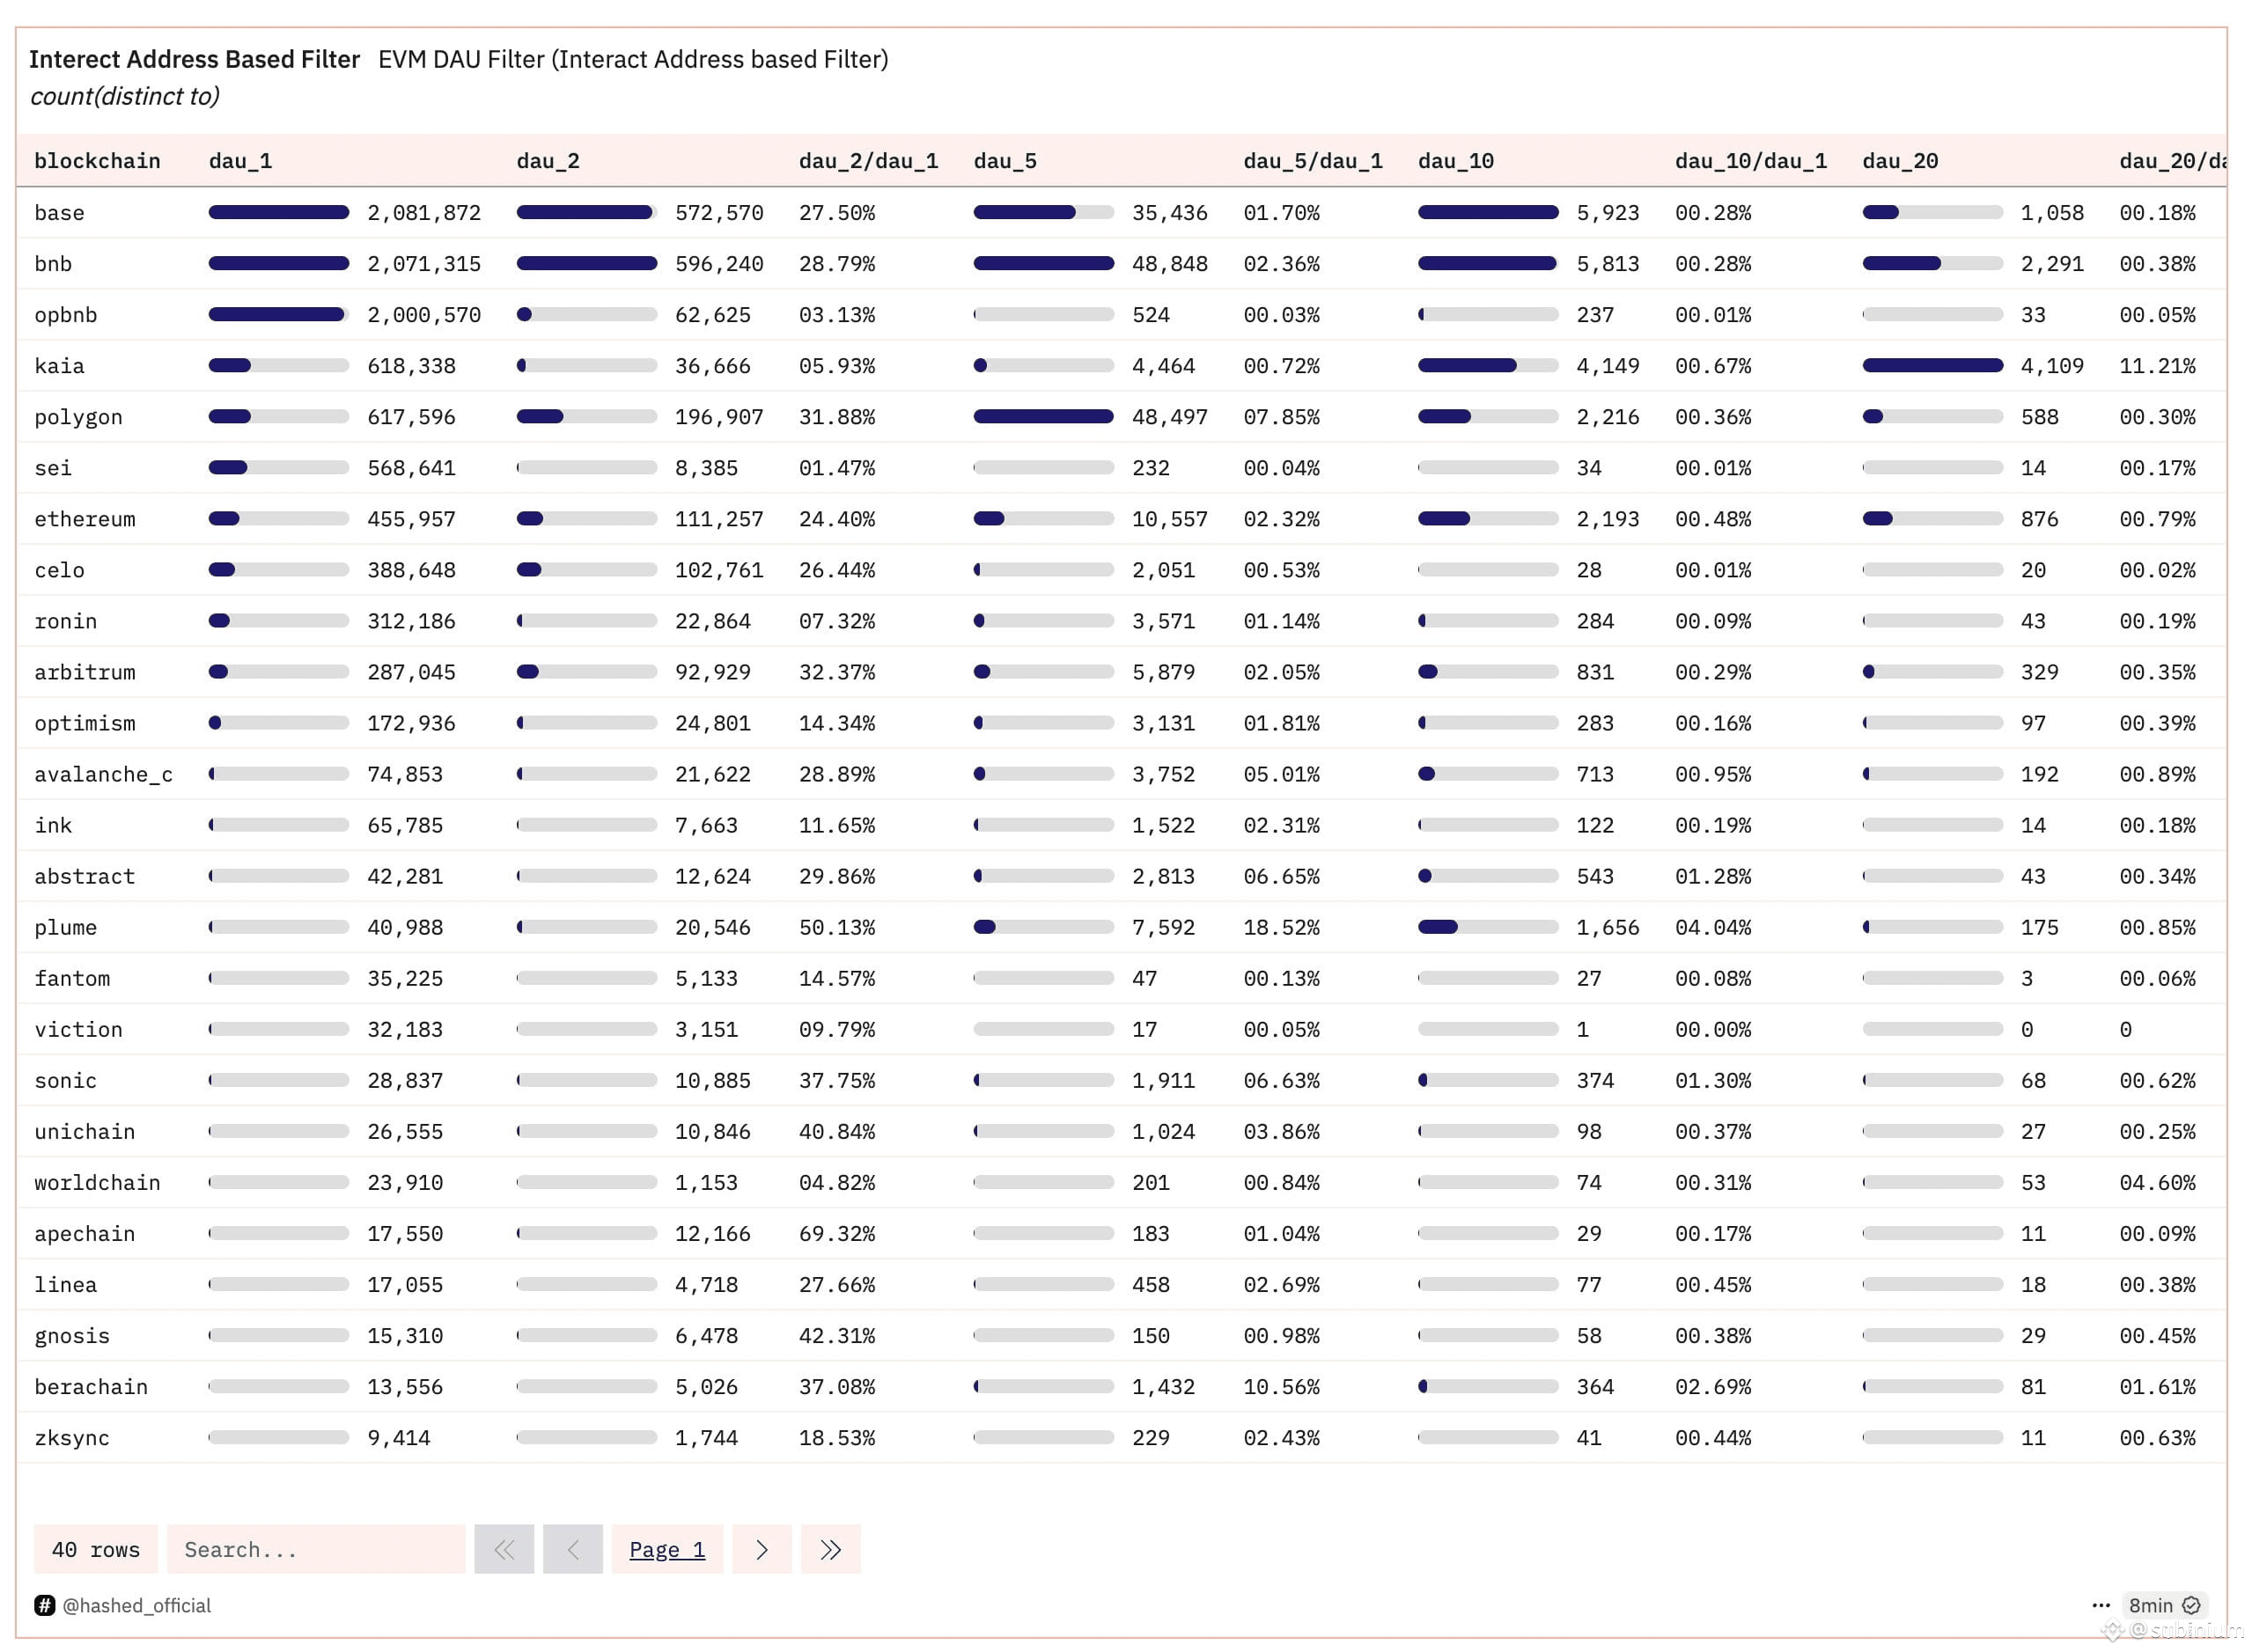
Task: Sort by the dau_5 column header
Action: tap(1005, 161)
